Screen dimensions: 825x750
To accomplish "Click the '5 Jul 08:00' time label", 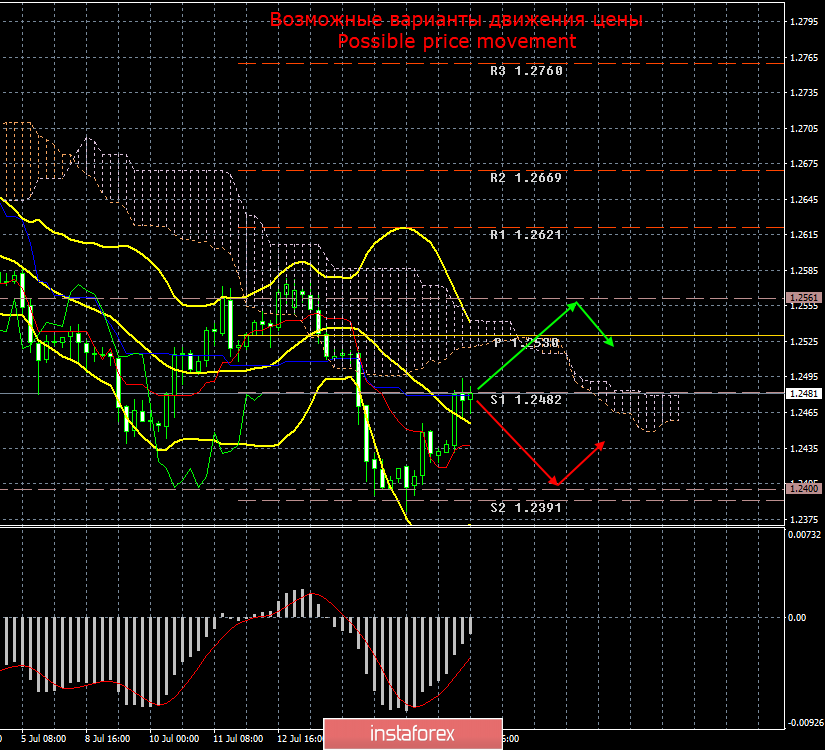I will (x=44, y=739).
